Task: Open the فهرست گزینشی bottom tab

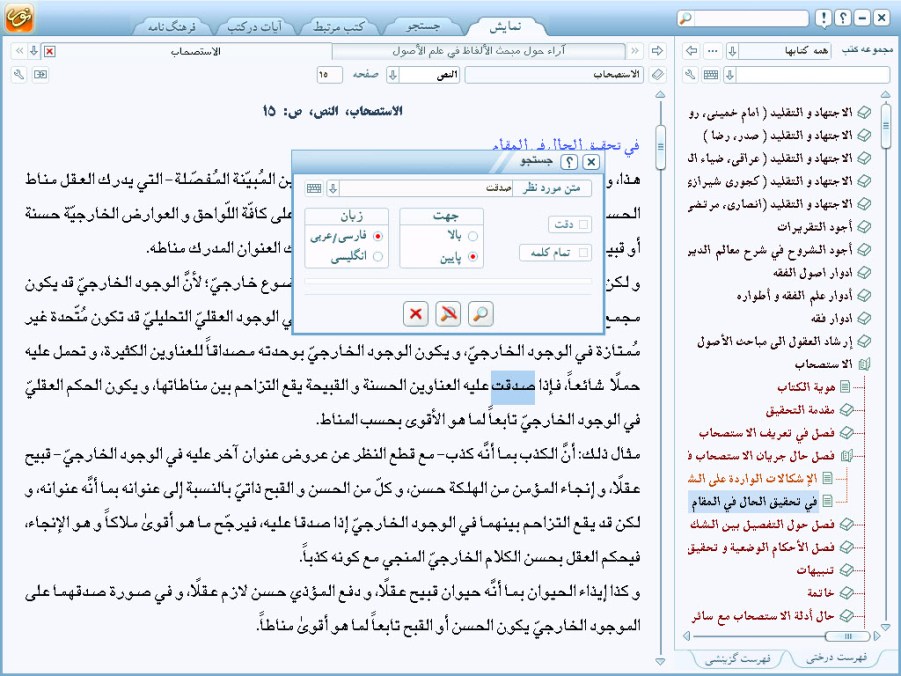Action: [737, 658]
